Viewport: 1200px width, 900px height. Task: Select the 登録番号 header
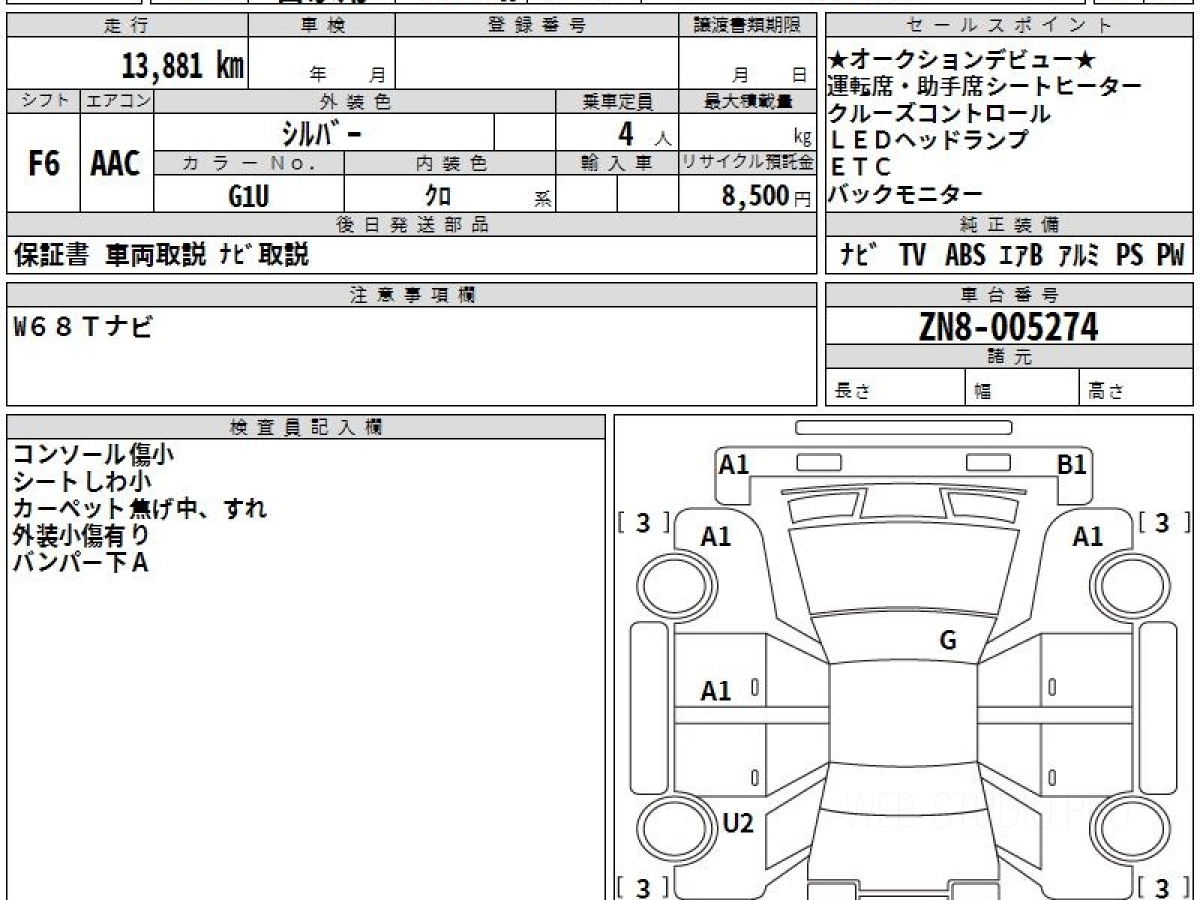537,26
